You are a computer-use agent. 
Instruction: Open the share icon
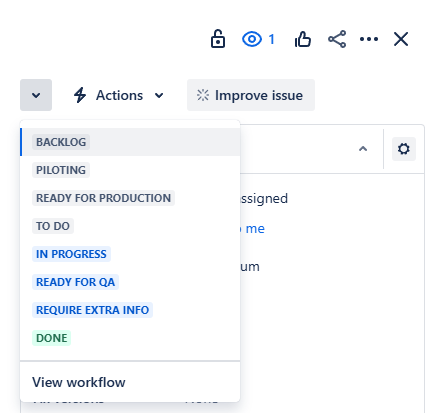(337, 39)
